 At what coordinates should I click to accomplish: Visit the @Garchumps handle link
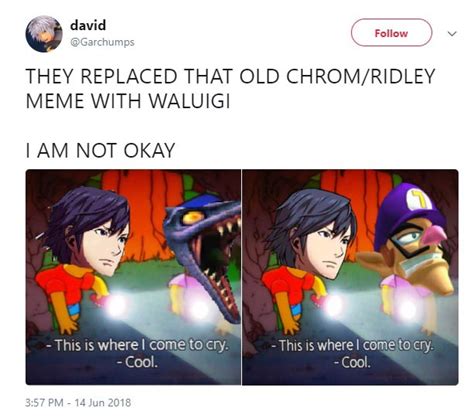click(102, 42)
